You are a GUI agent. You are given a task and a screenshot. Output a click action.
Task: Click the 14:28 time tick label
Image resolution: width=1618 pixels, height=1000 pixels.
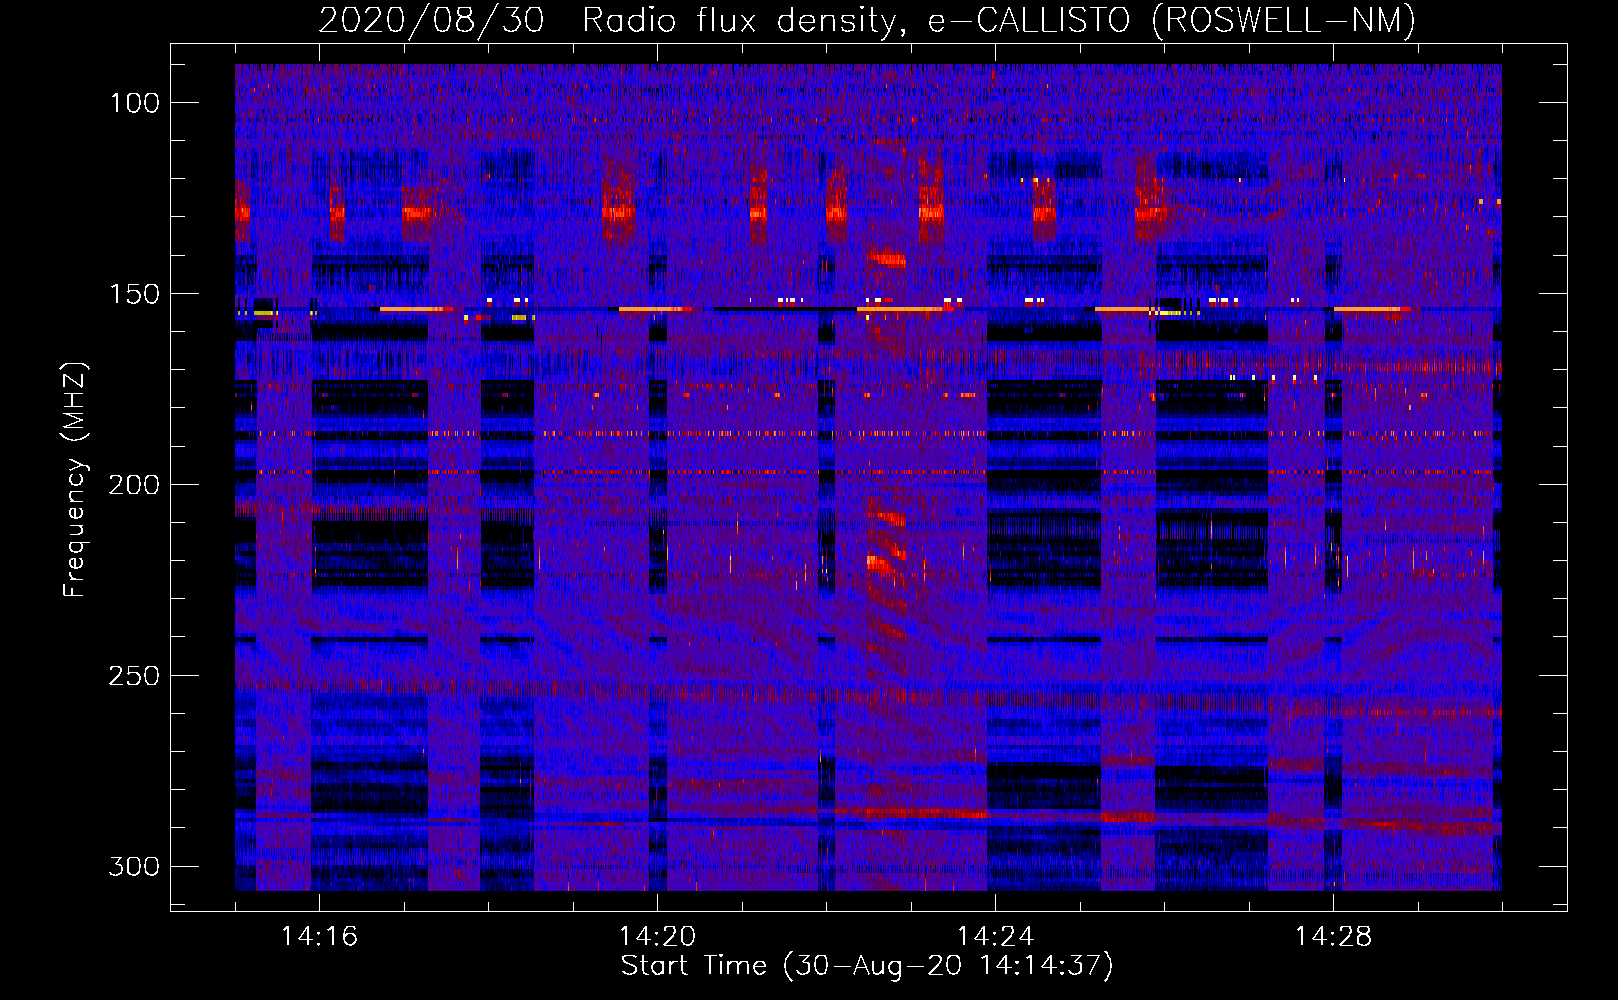[1333, 937]
